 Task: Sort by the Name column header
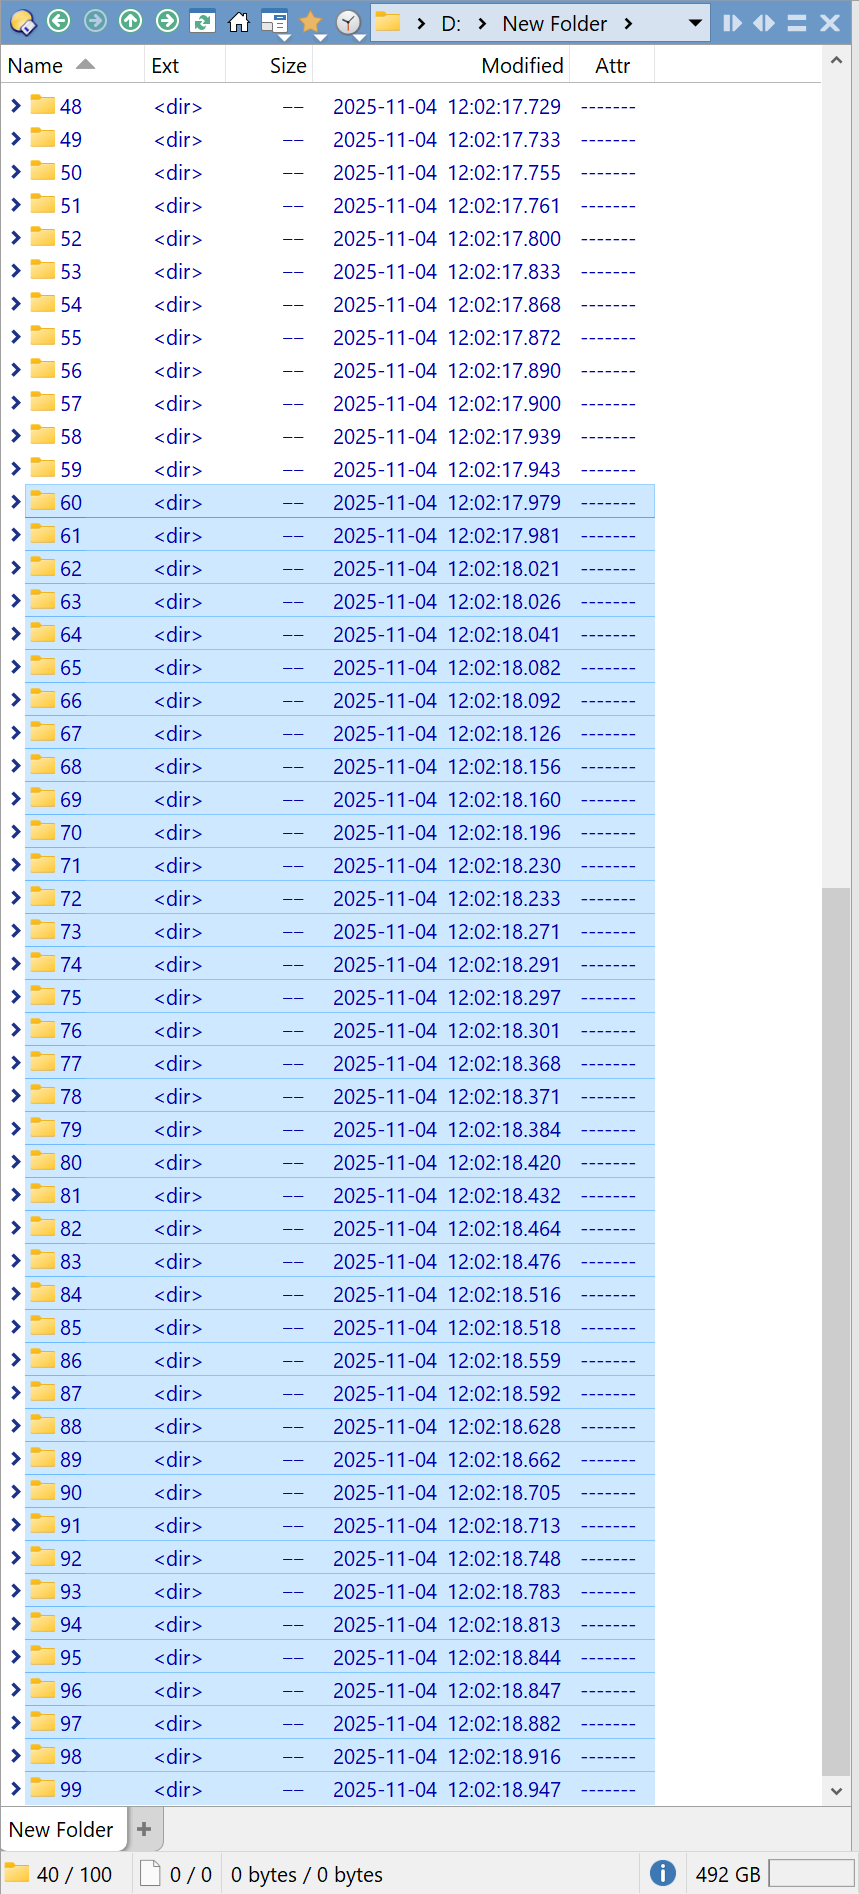pyautogui.click(x=36, y=66)
